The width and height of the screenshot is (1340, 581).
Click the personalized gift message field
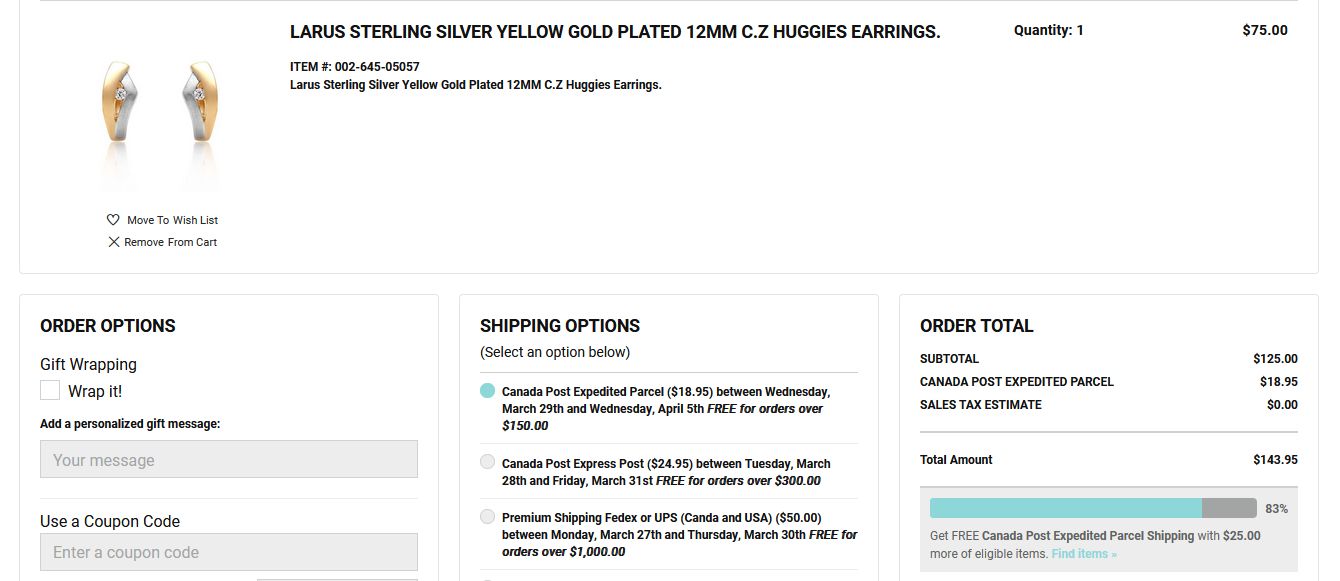228,459
